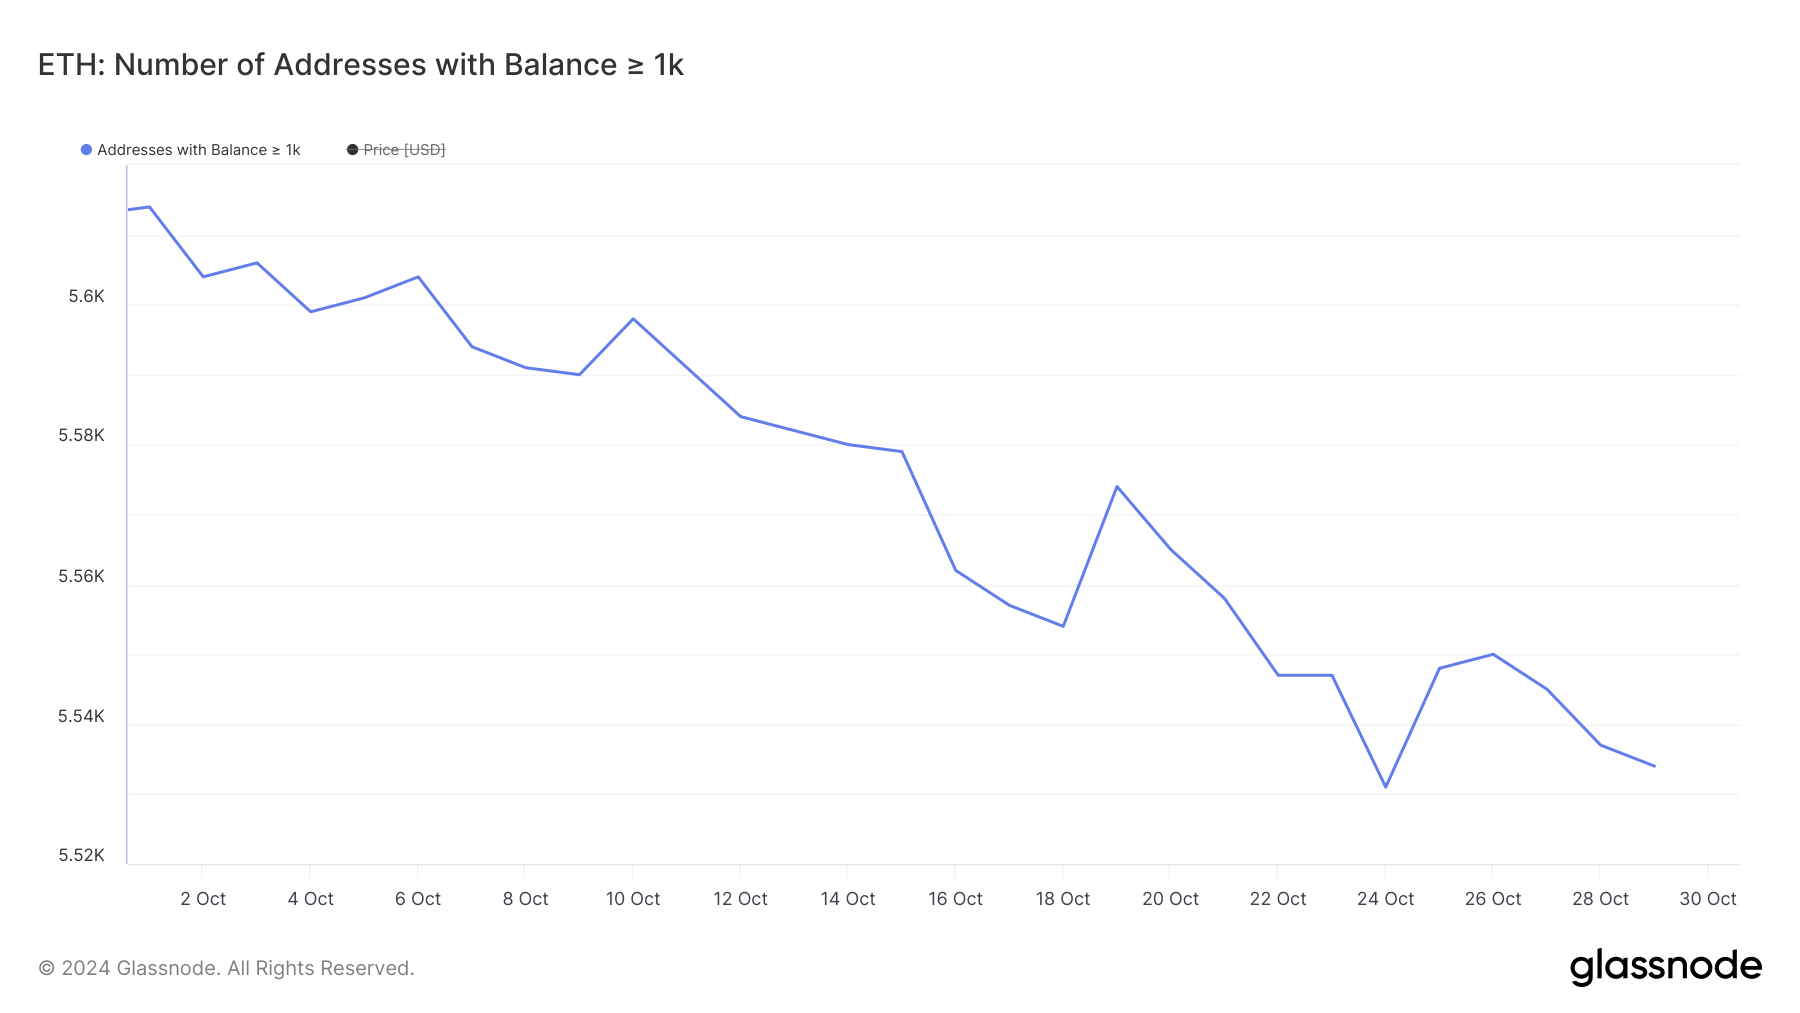The width and height of the screenshot is (1800, 1013).
Task: Click the 5.6K y-axis label
Action: pos(86,297)
